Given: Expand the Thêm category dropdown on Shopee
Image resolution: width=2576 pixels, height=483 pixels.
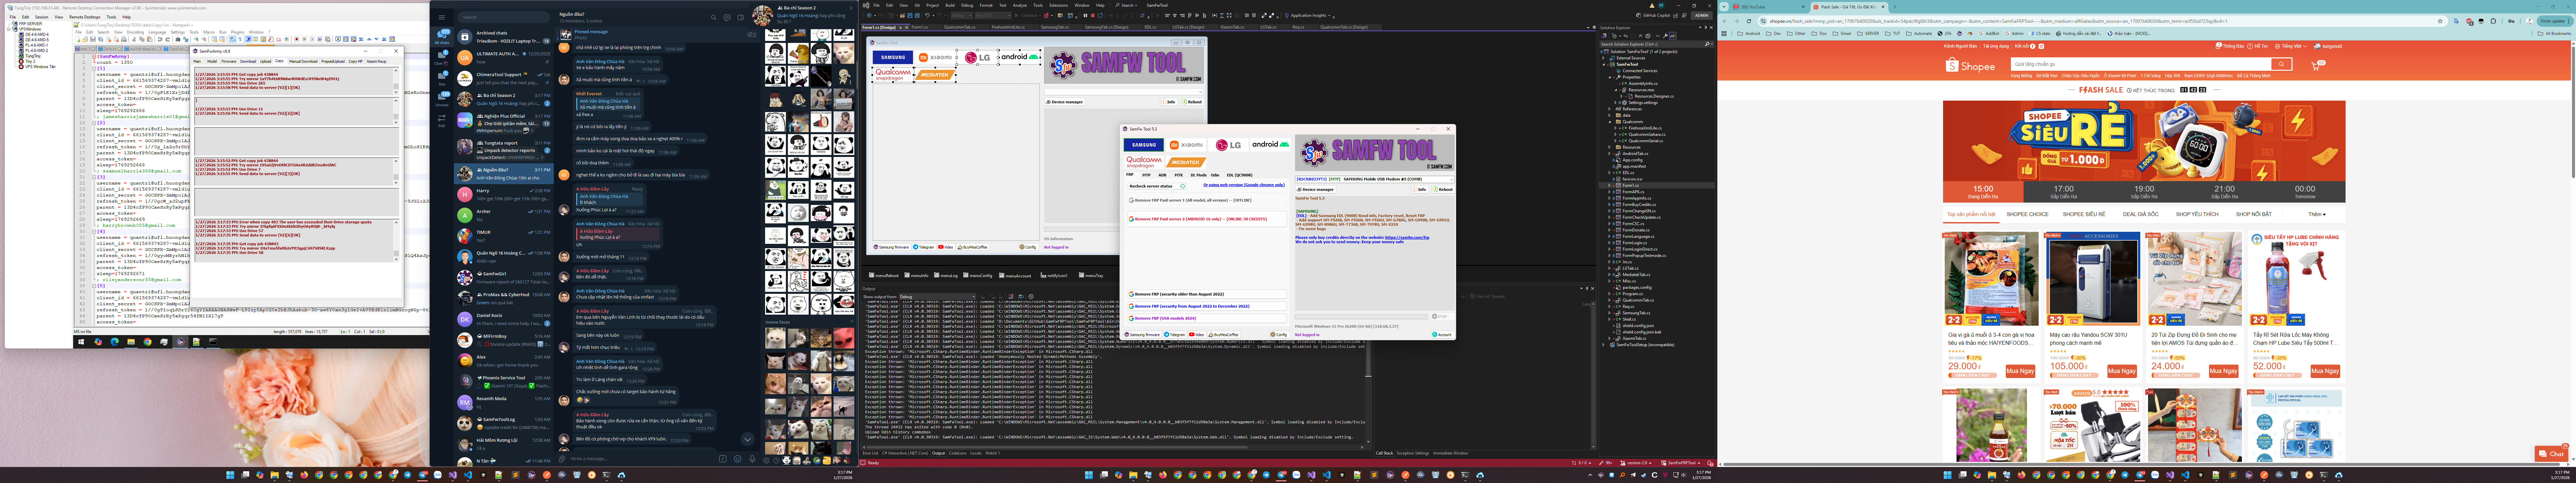Looking at the screenshot, I should point(2316,214).
